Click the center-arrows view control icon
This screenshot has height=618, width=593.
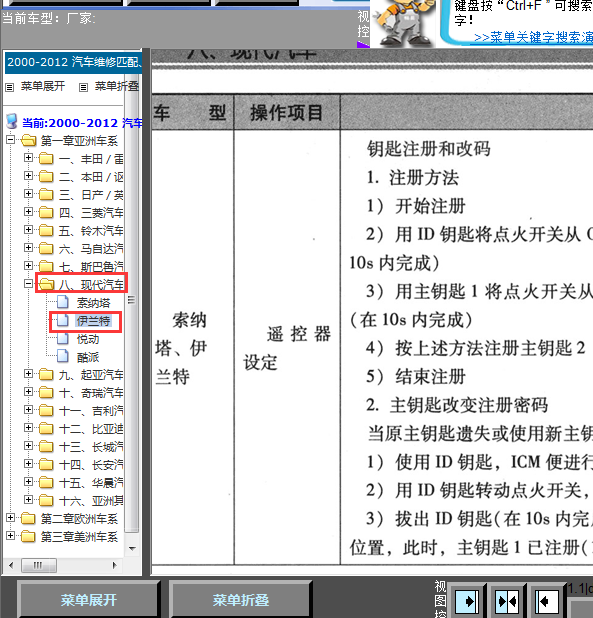(x=507, y=601)
